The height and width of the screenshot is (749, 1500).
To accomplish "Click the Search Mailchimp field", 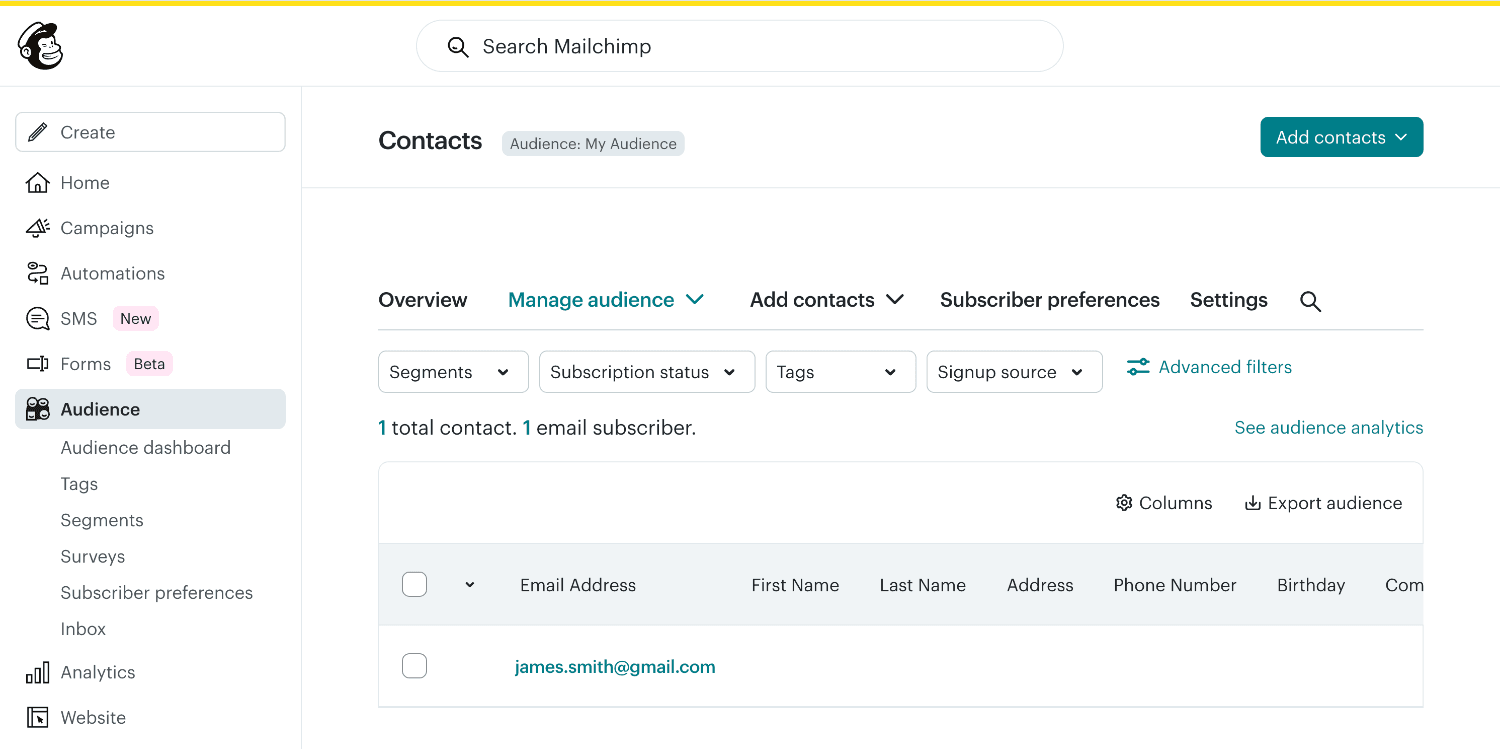I will coord(740,46).
